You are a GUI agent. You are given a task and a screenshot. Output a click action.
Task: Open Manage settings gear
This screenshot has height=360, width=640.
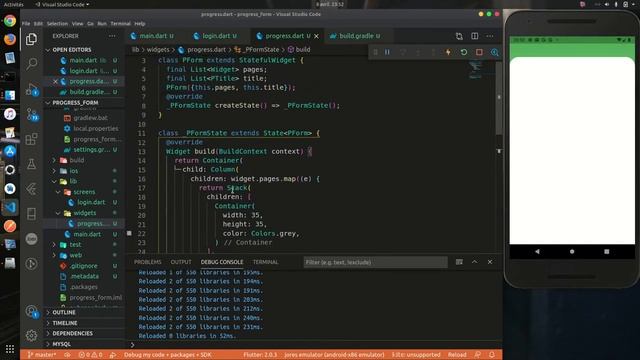pos(31,336)
